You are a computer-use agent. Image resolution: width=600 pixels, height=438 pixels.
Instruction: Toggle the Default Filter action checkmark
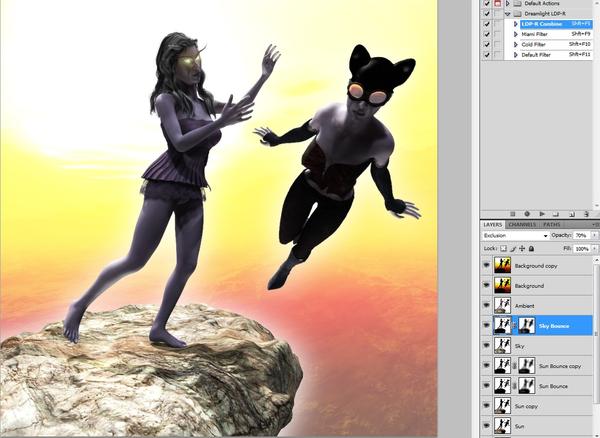pyautogui.click(x=487, y=55)
